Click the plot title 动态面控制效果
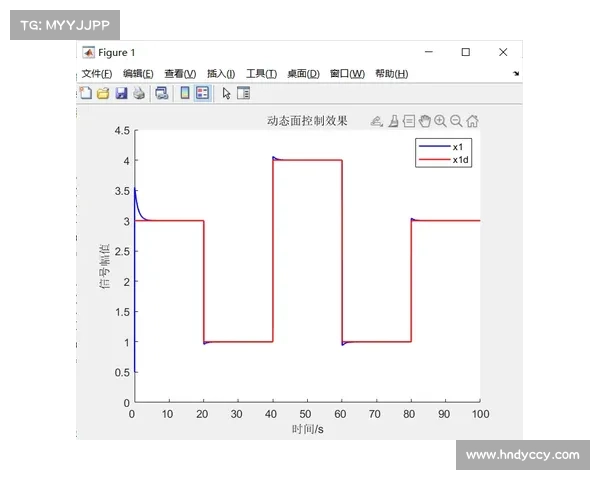Viewport: 600px width, 480px height. (307, 121)
